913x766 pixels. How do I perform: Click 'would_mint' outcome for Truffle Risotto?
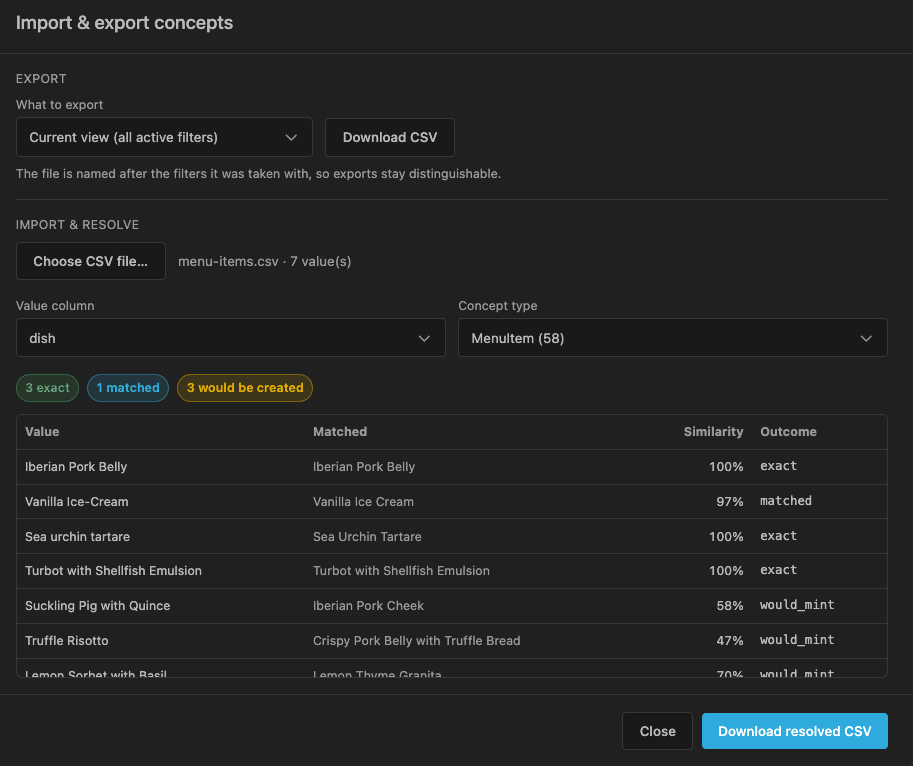(x=797, y=640)
